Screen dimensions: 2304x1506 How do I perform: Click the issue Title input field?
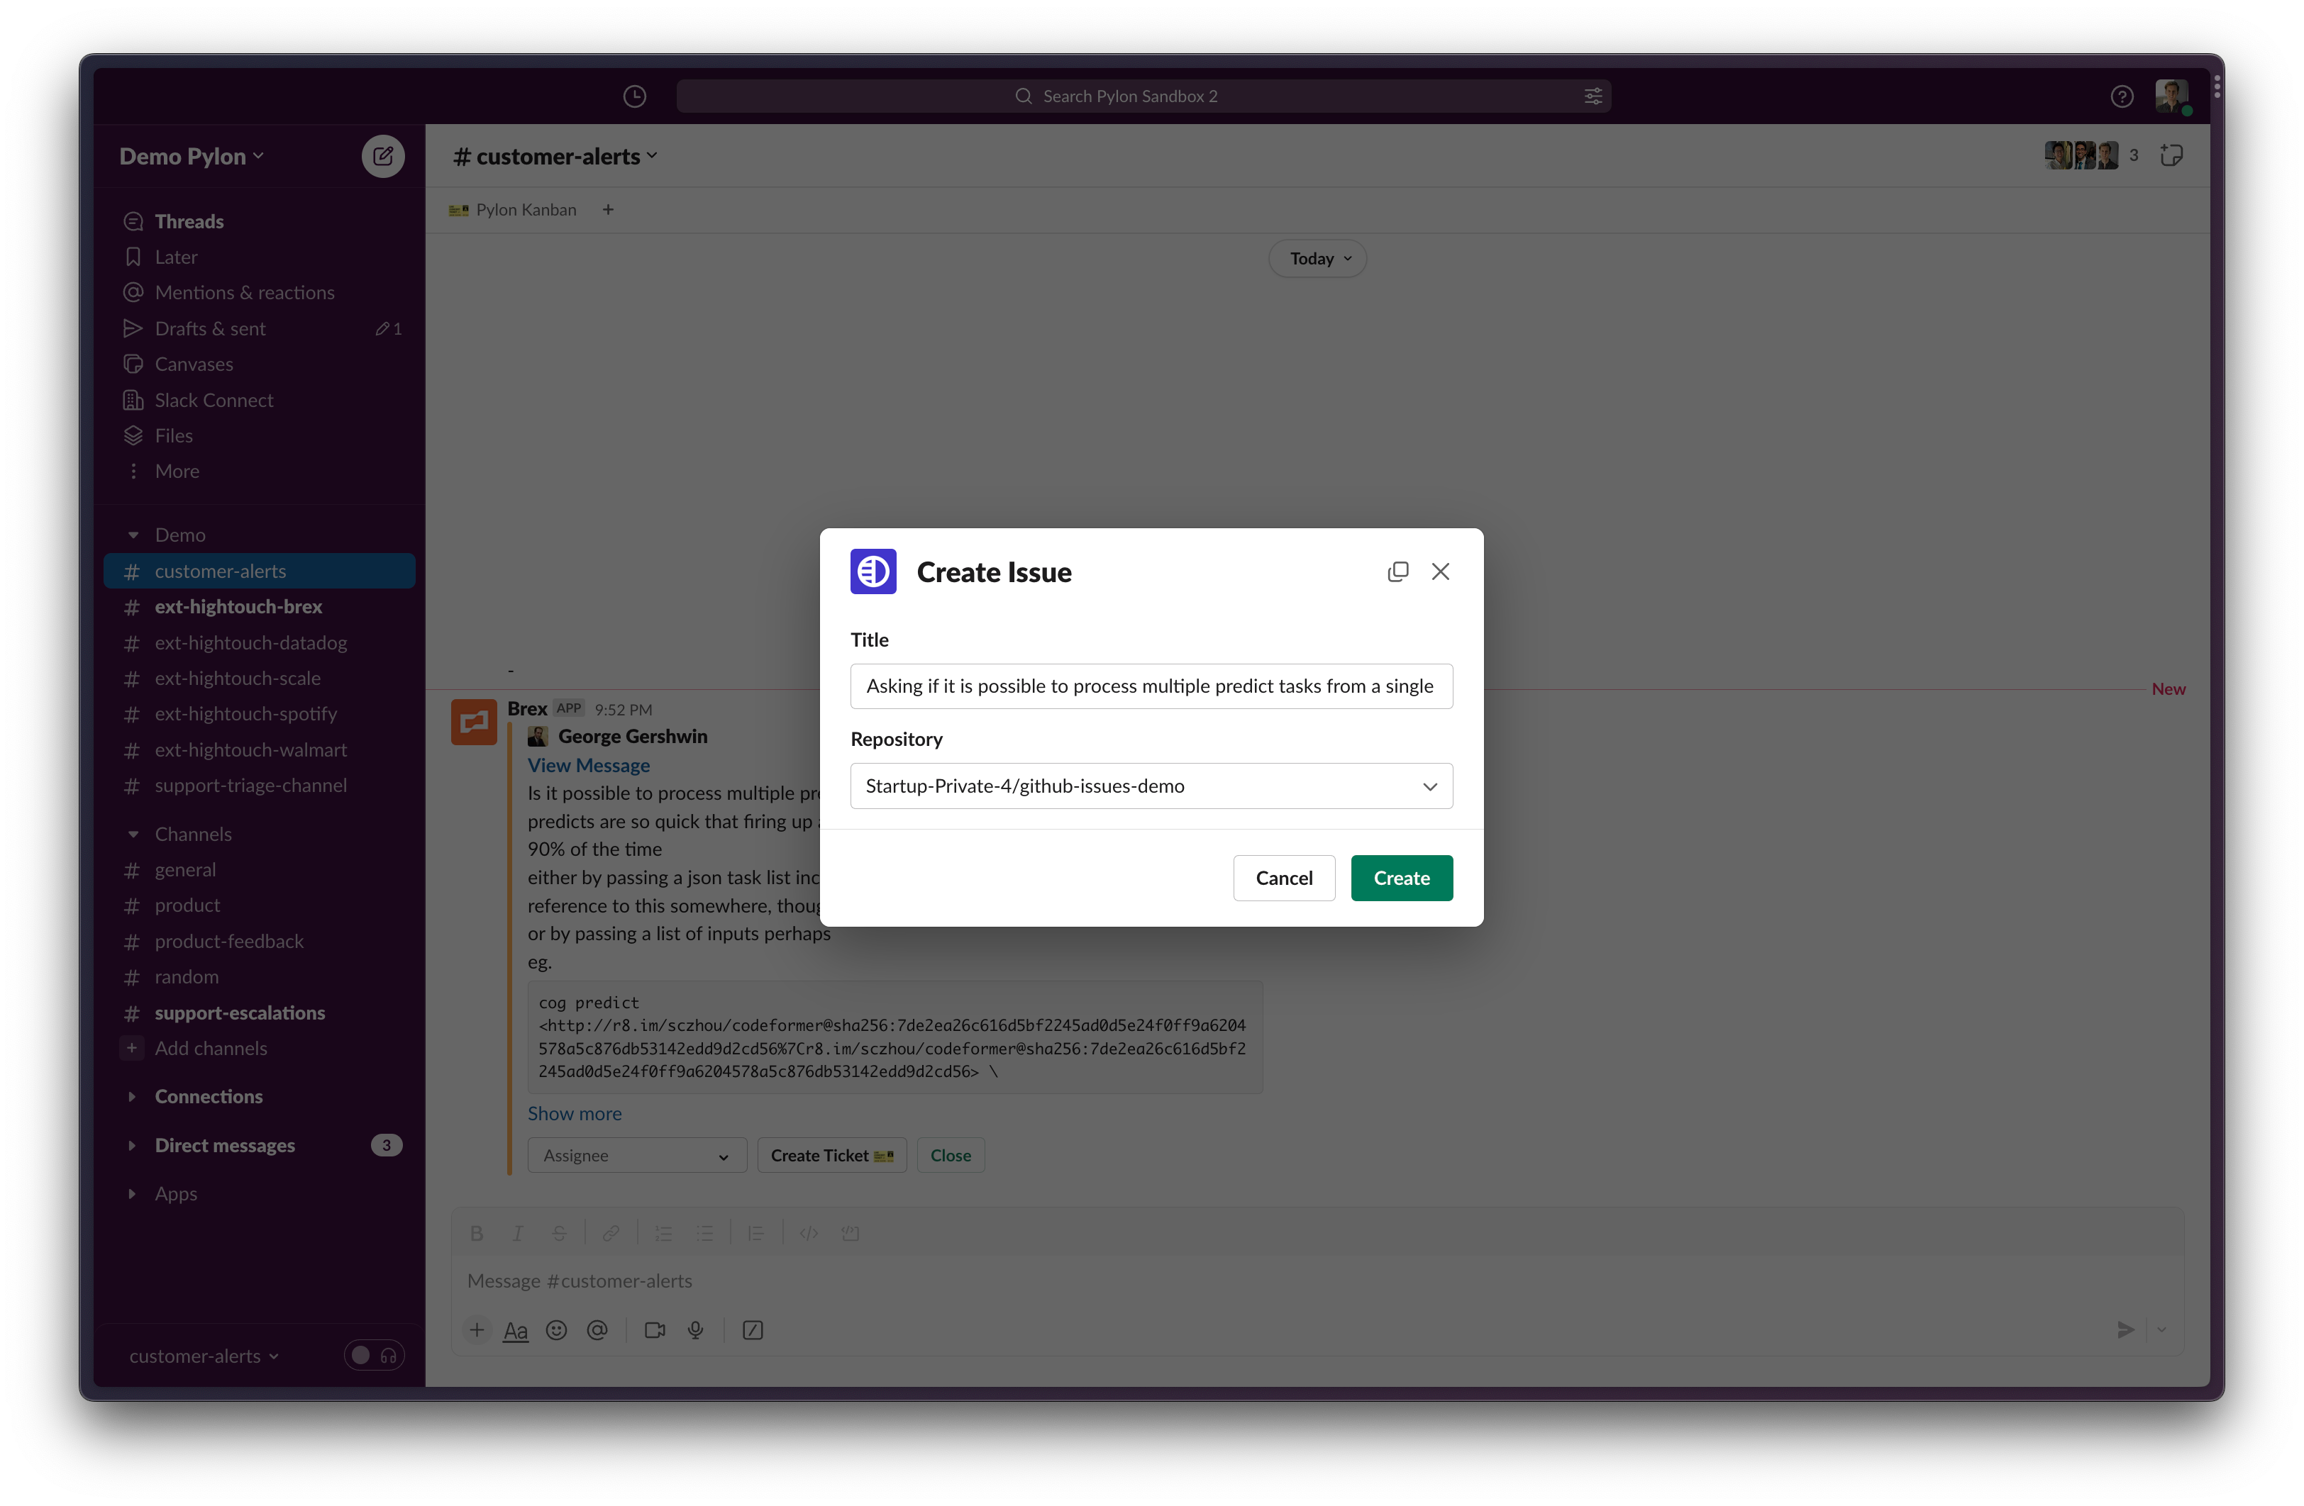click(x=1151, y=686)
